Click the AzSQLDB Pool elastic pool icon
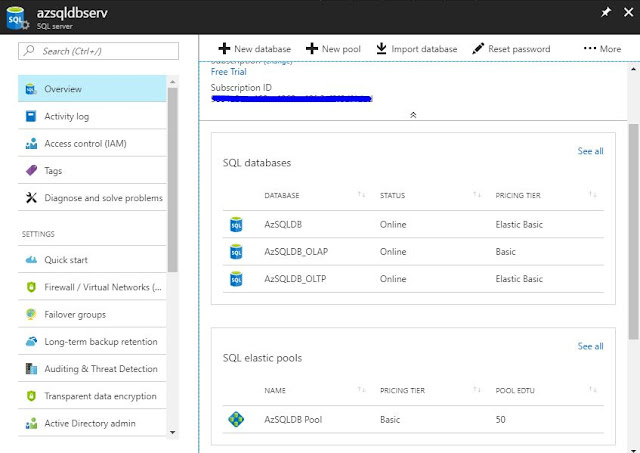This screenshot has height=453, width=640. 236,419
